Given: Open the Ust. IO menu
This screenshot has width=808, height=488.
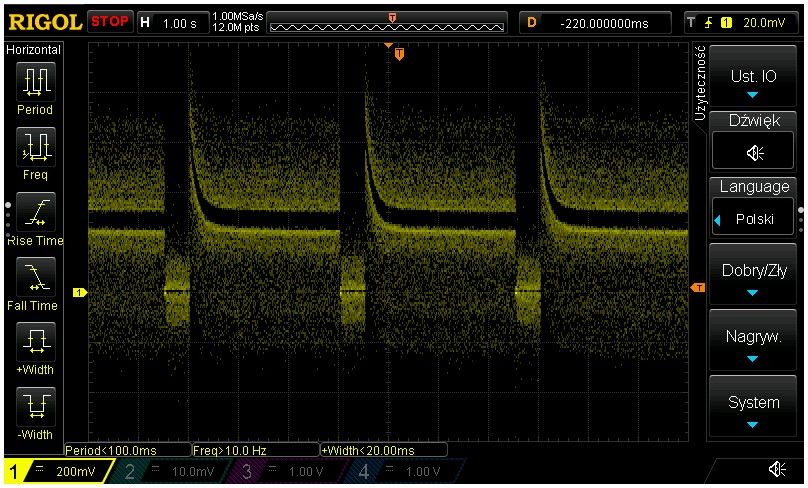Looking at the screenshot, I should pyautogui.click(x=753, y=76).
